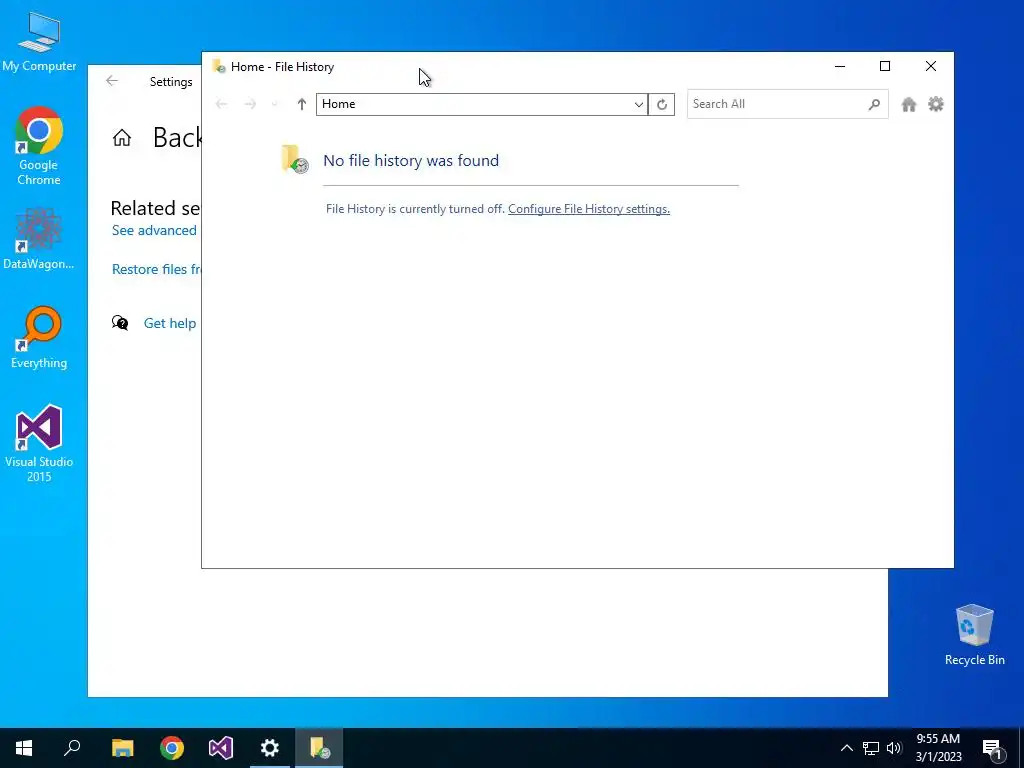Open the clock and calendar
This screenshot has width=1024, height=768.
tap(938, 748)
